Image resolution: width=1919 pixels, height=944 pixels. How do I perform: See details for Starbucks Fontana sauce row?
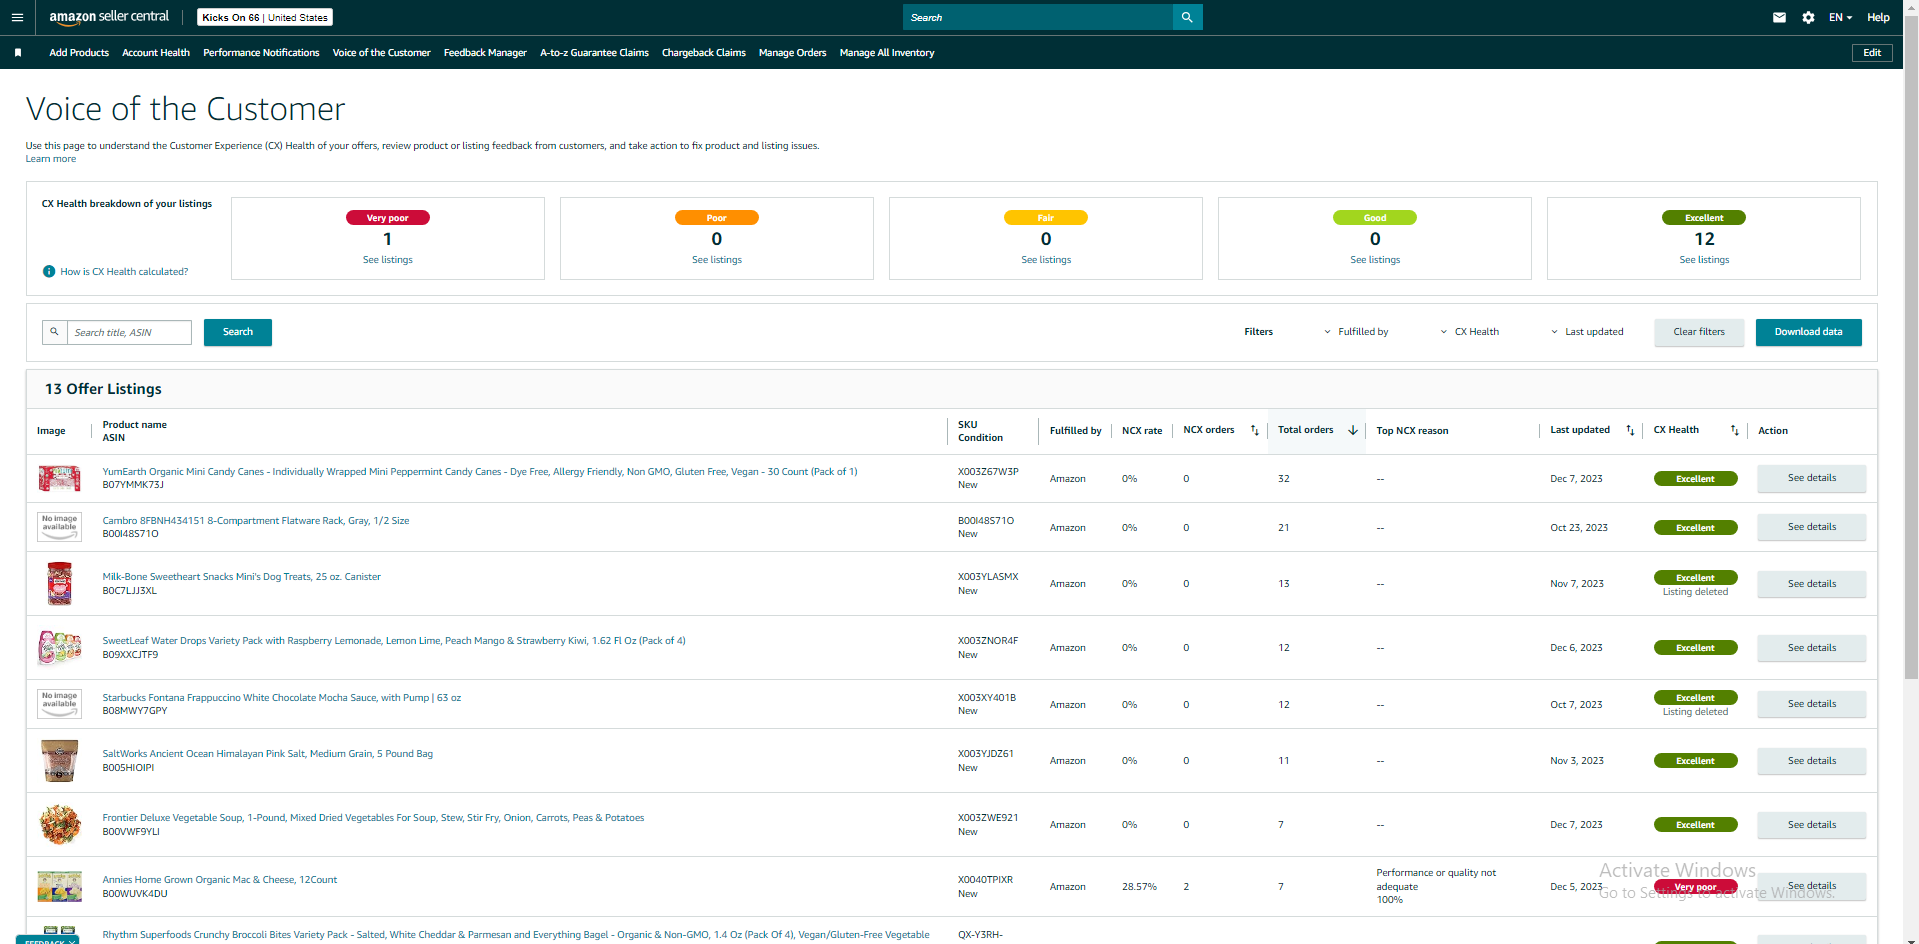1811,704
